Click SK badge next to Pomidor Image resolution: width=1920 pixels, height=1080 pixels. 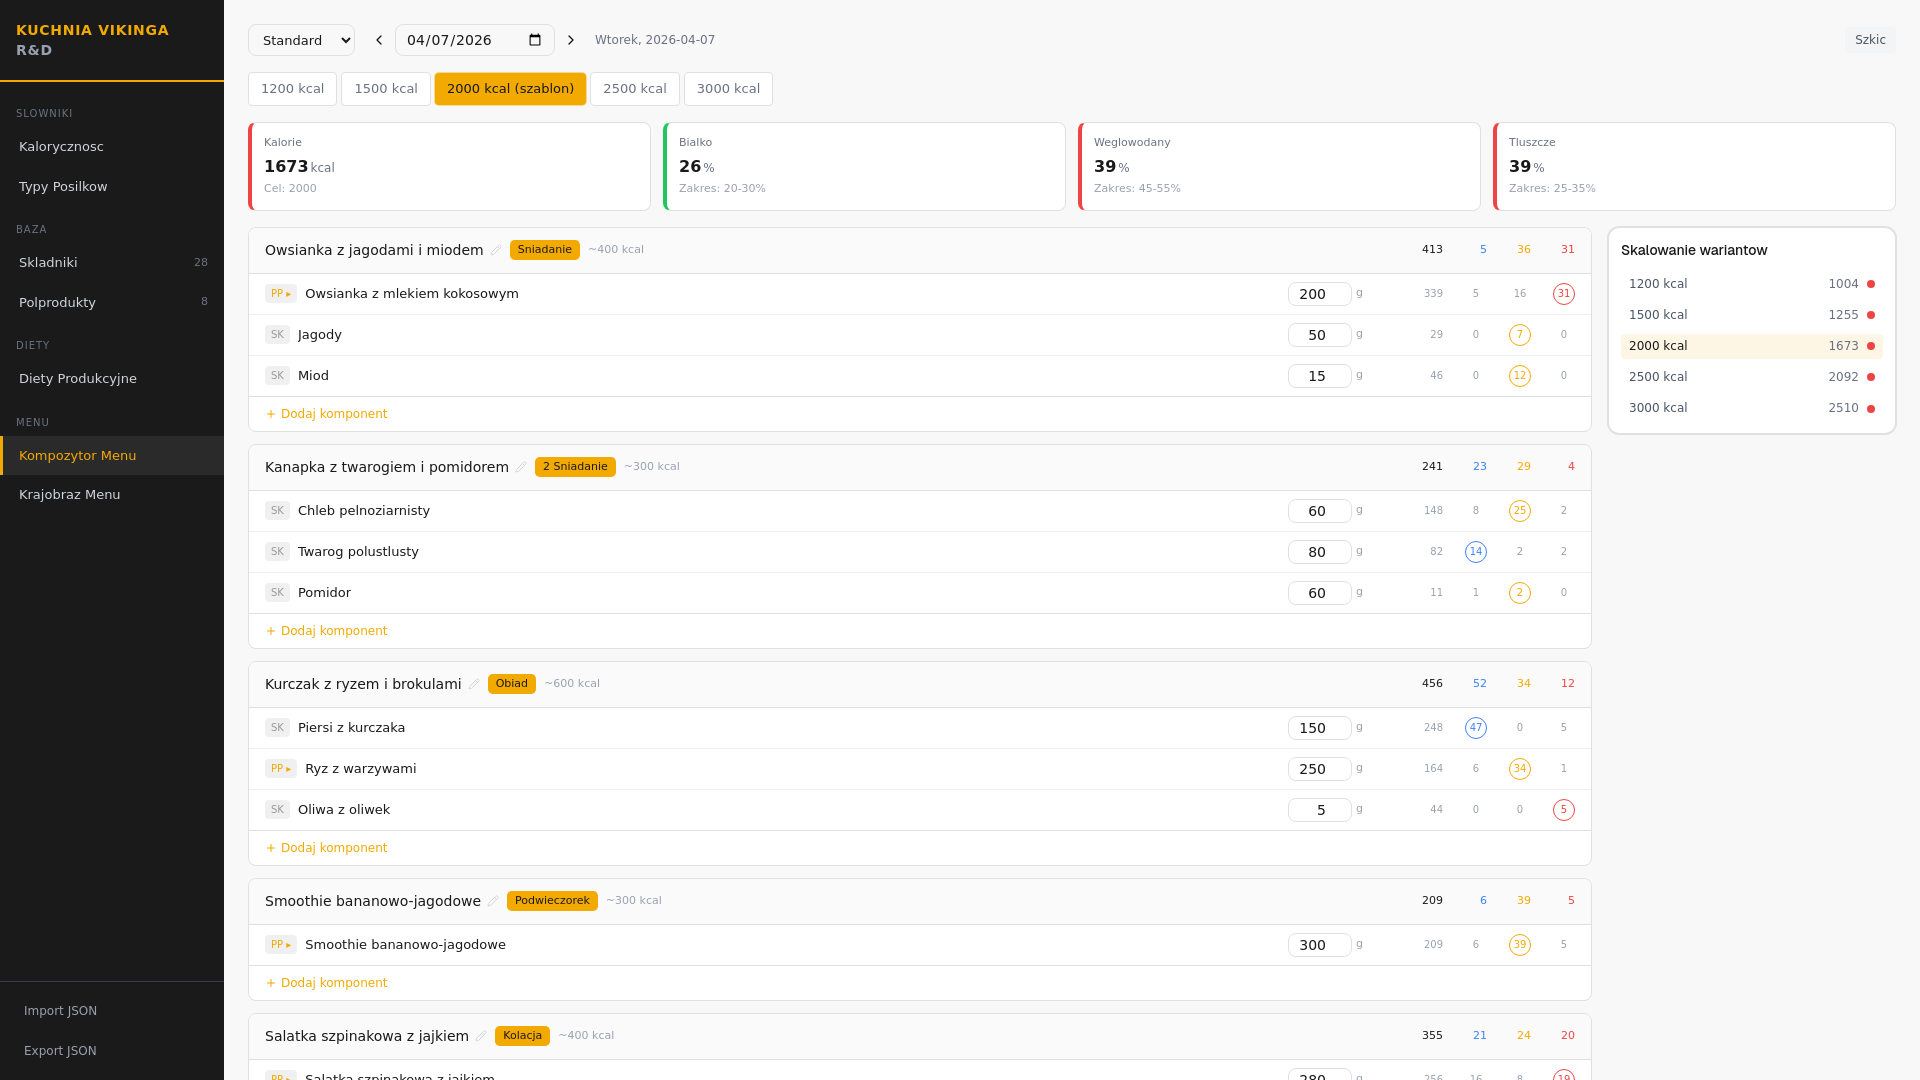277,593
